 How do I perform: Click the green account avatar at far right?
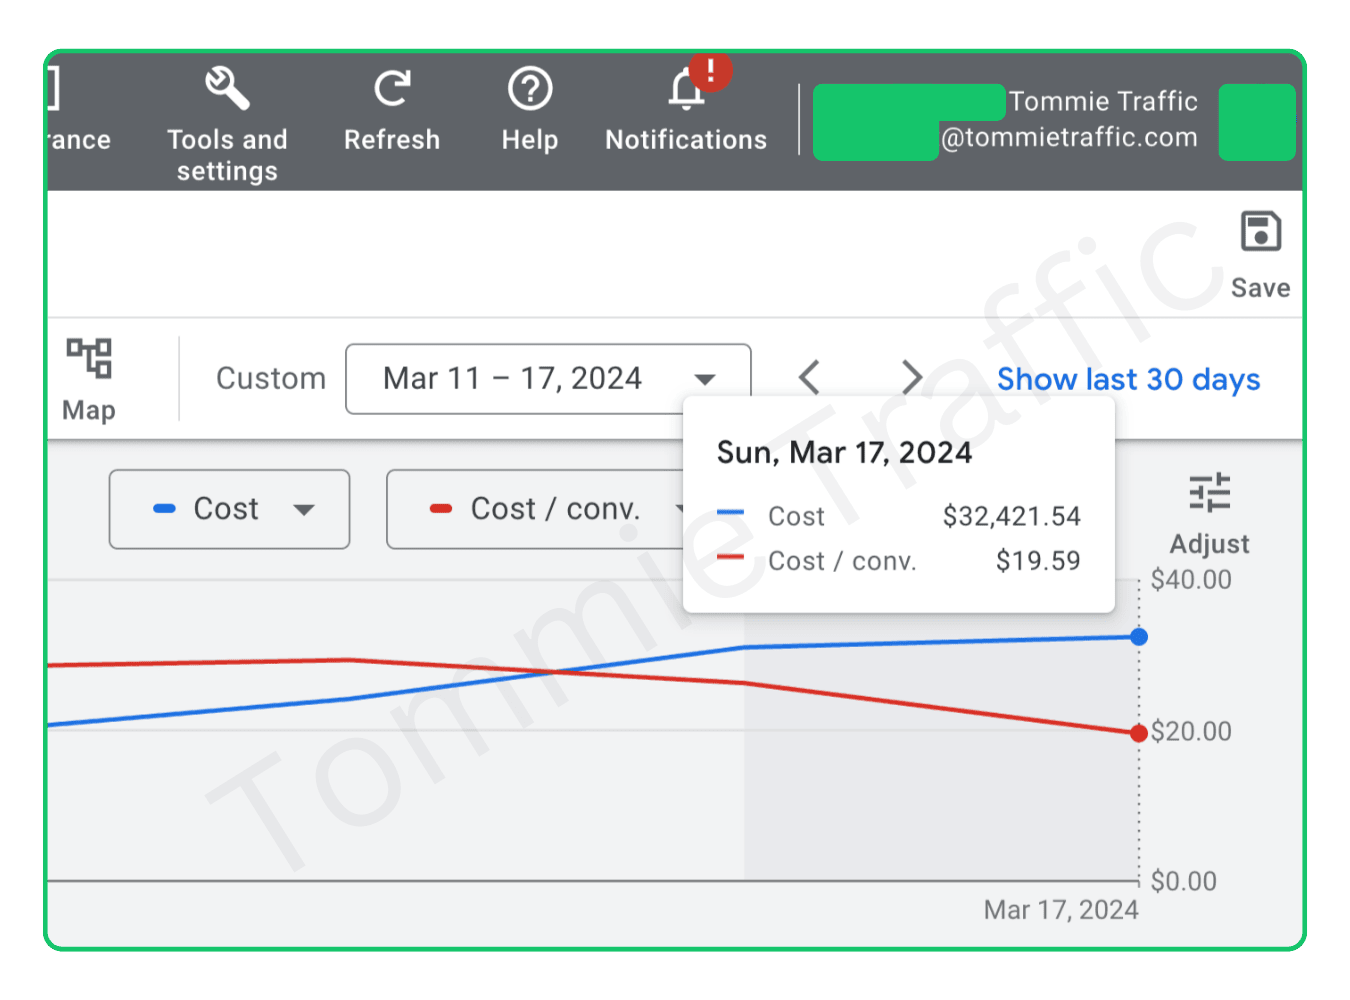1256,122
